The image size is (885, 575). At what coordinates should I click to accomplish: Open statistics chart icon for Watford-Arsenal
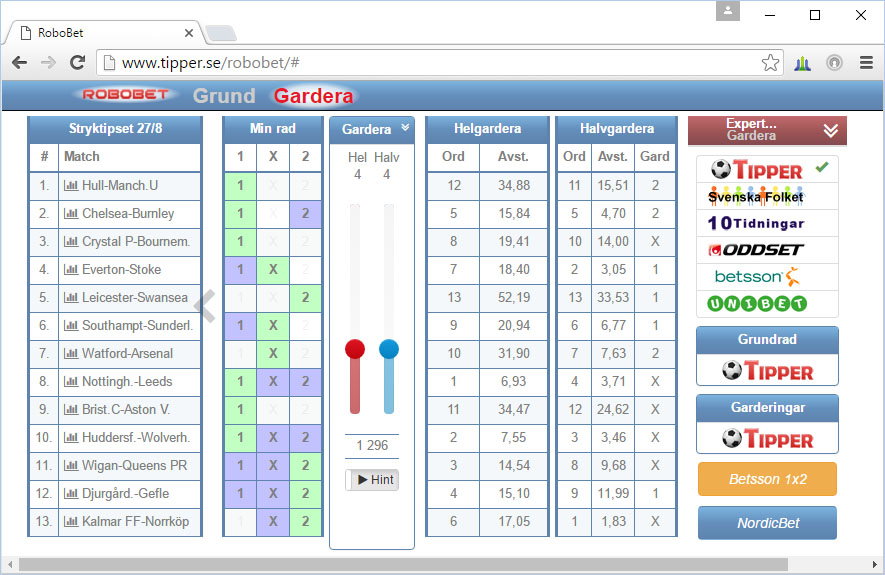[71, 354]
